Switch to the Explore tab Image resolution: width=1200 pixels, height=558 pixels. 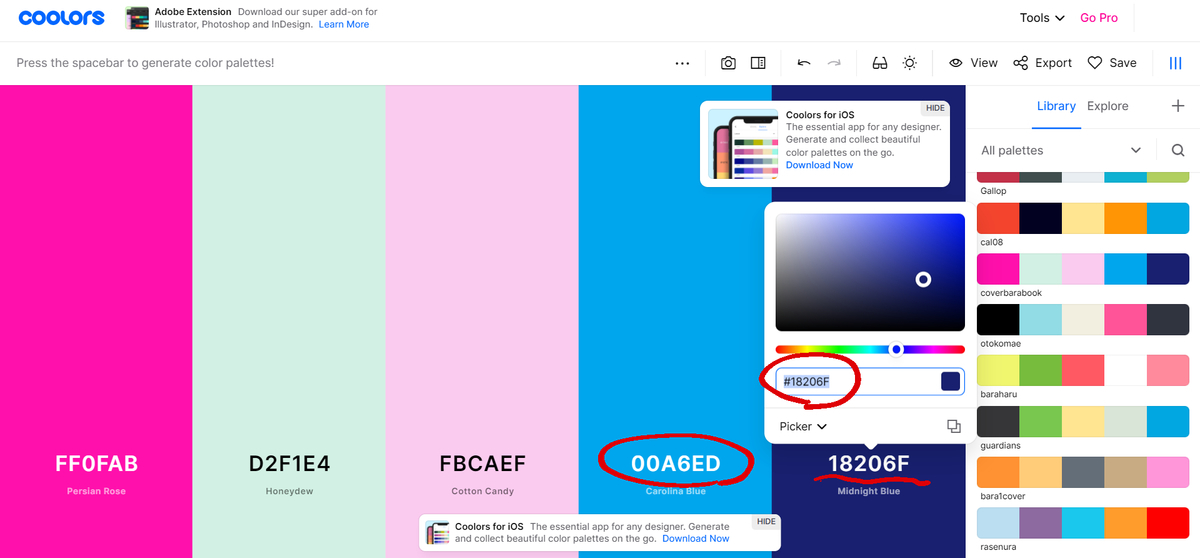click(1108, 106)
